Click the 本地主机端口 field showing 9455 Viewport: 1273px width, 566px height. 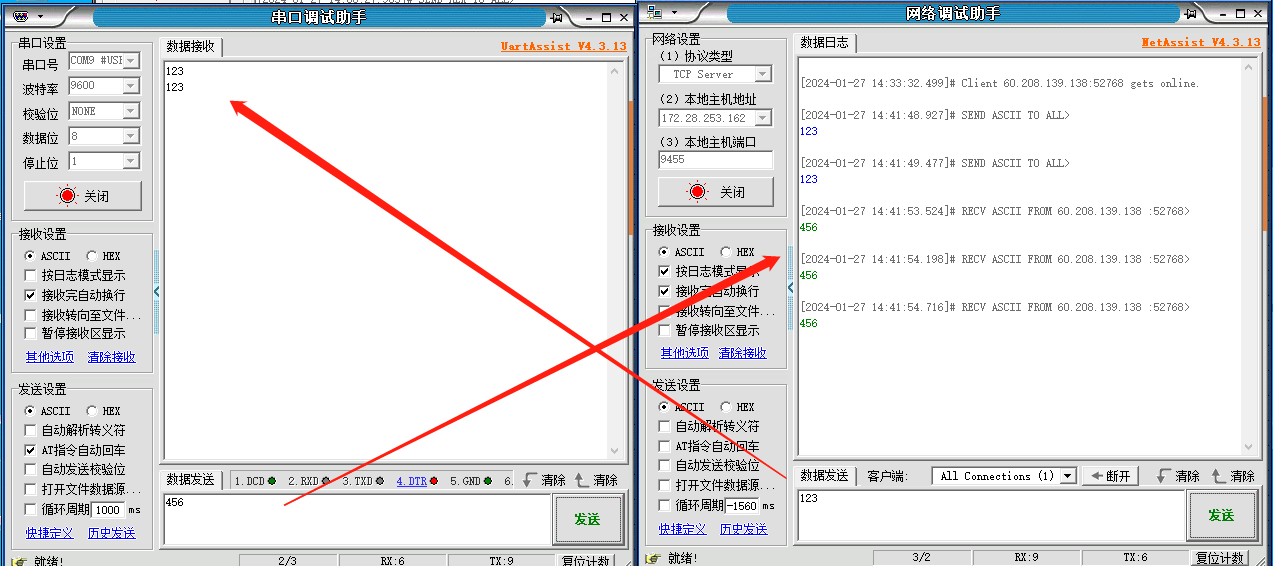[x=715, y=160]
